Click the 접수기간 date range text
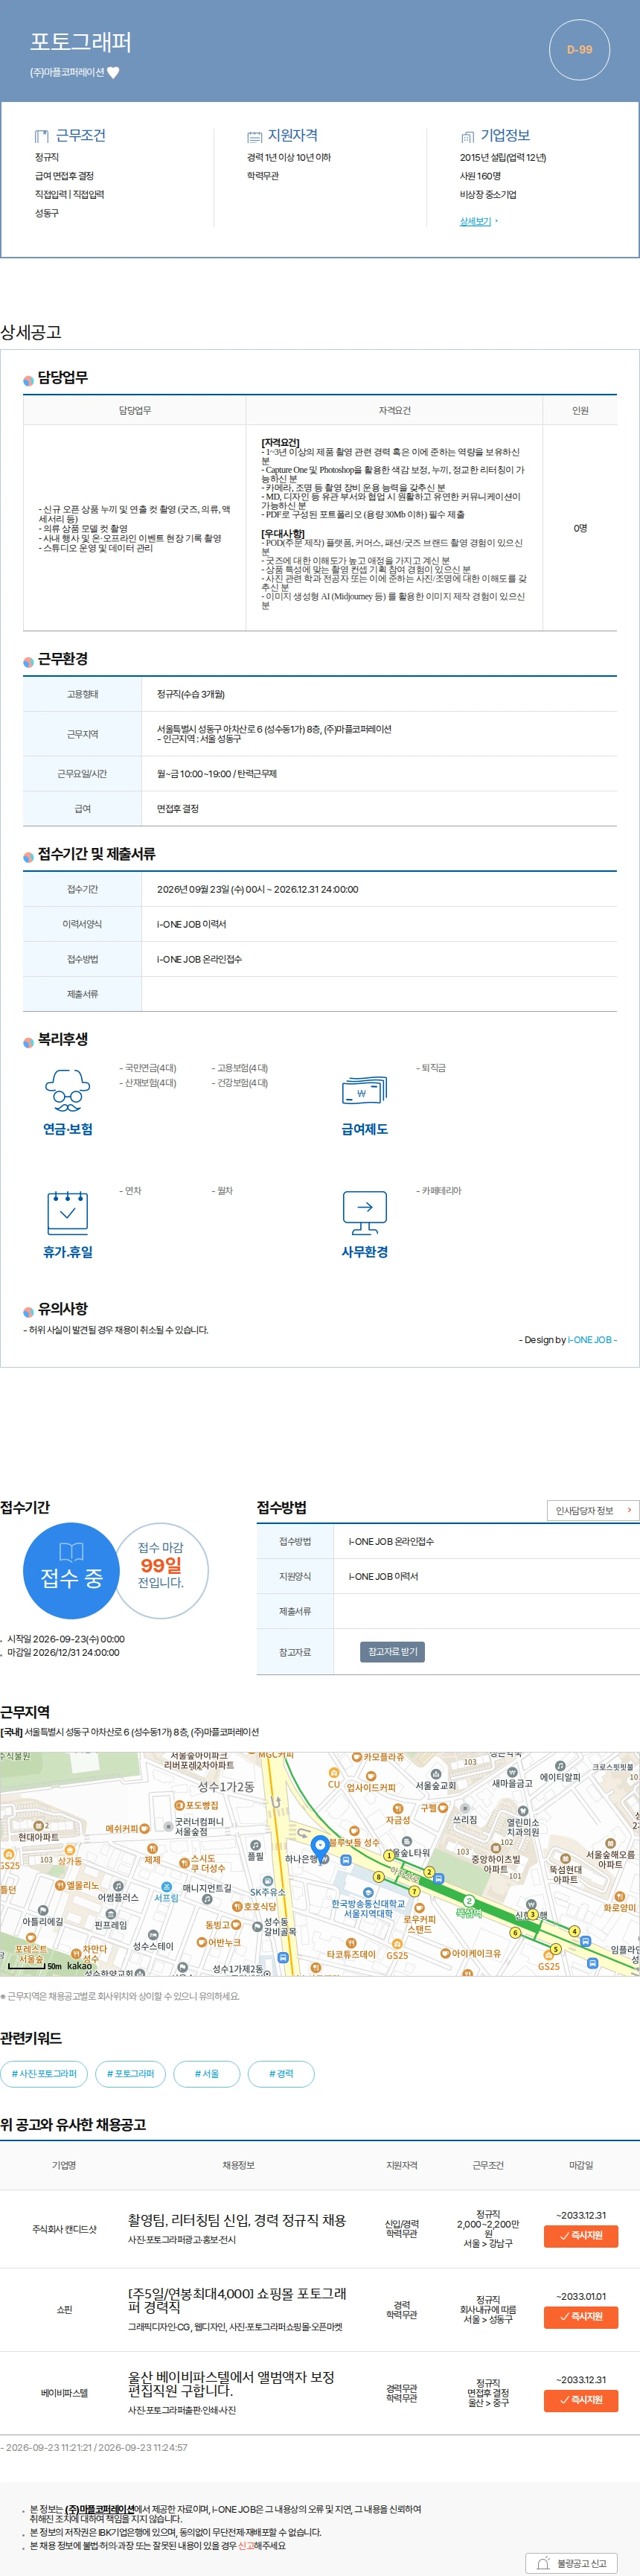Image resolution: width=640 pixels, height=2576 pixels. point(257,889)
